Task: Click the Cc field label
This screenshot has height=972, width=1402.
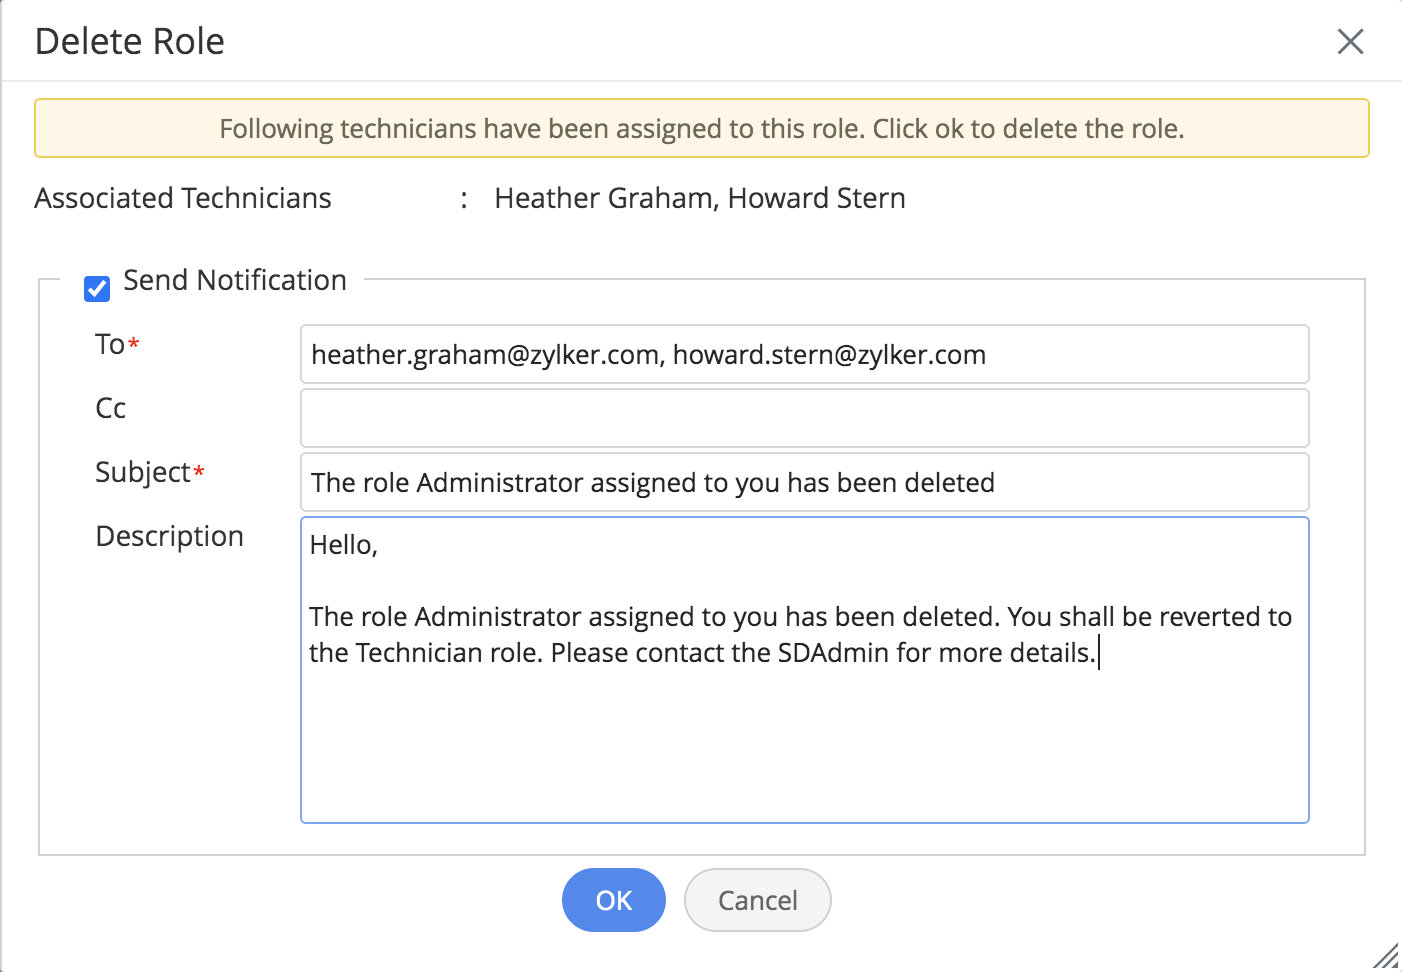Action: [x=110, y=408]
